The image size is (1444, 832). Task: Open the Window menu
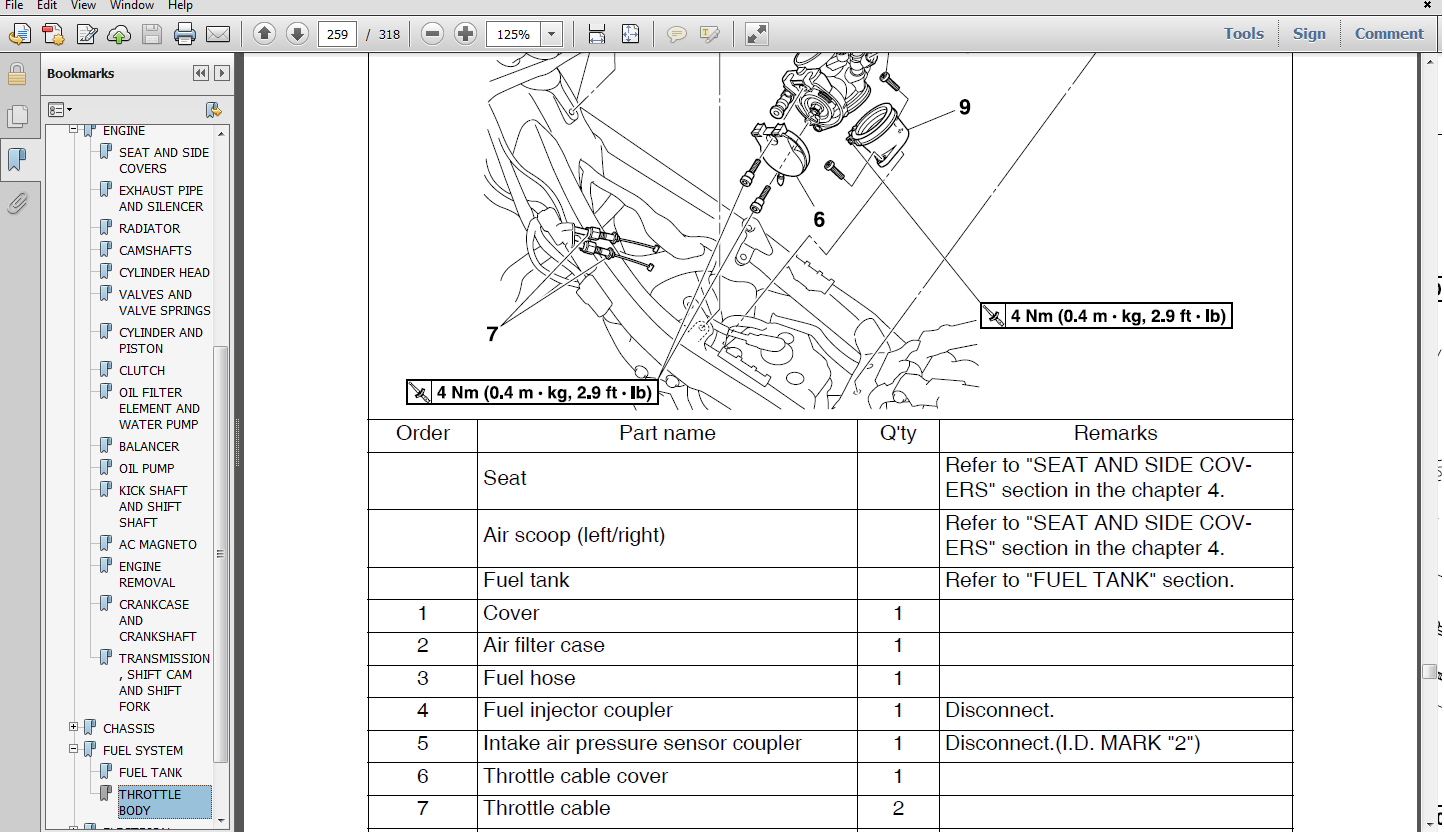coord(130,6)
